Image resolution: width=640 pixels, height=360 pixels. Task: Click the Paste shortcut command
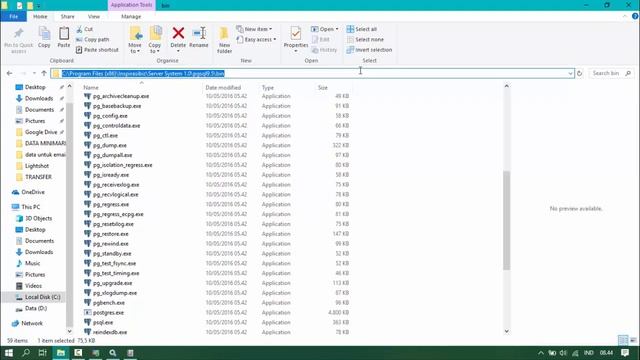tap(97, 50)
